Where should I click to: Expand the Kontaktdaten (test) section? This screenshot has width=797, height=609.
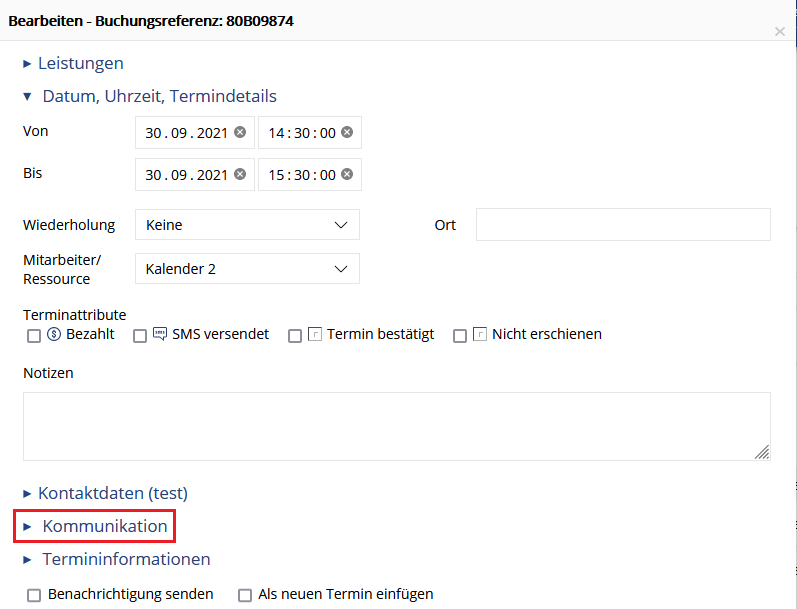(106, 493)
